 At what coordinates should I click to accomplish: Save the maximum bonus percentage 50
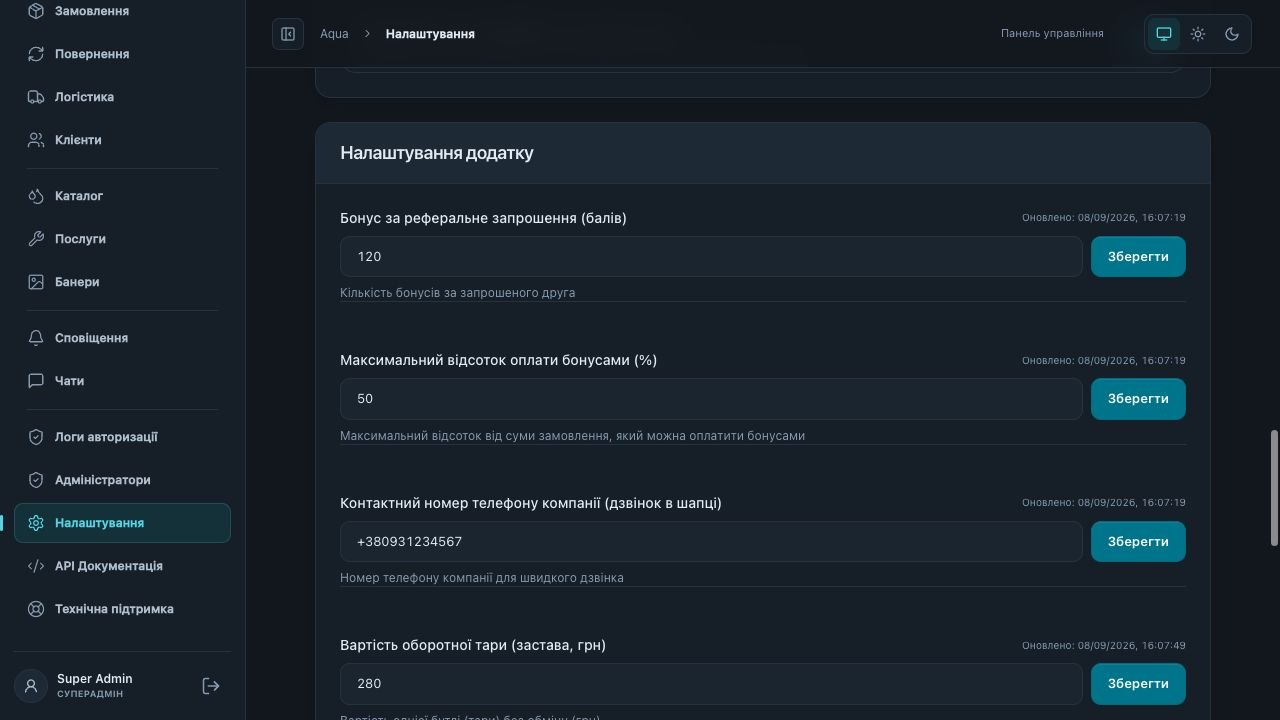pyautogui.click(x=1138, y=399)
